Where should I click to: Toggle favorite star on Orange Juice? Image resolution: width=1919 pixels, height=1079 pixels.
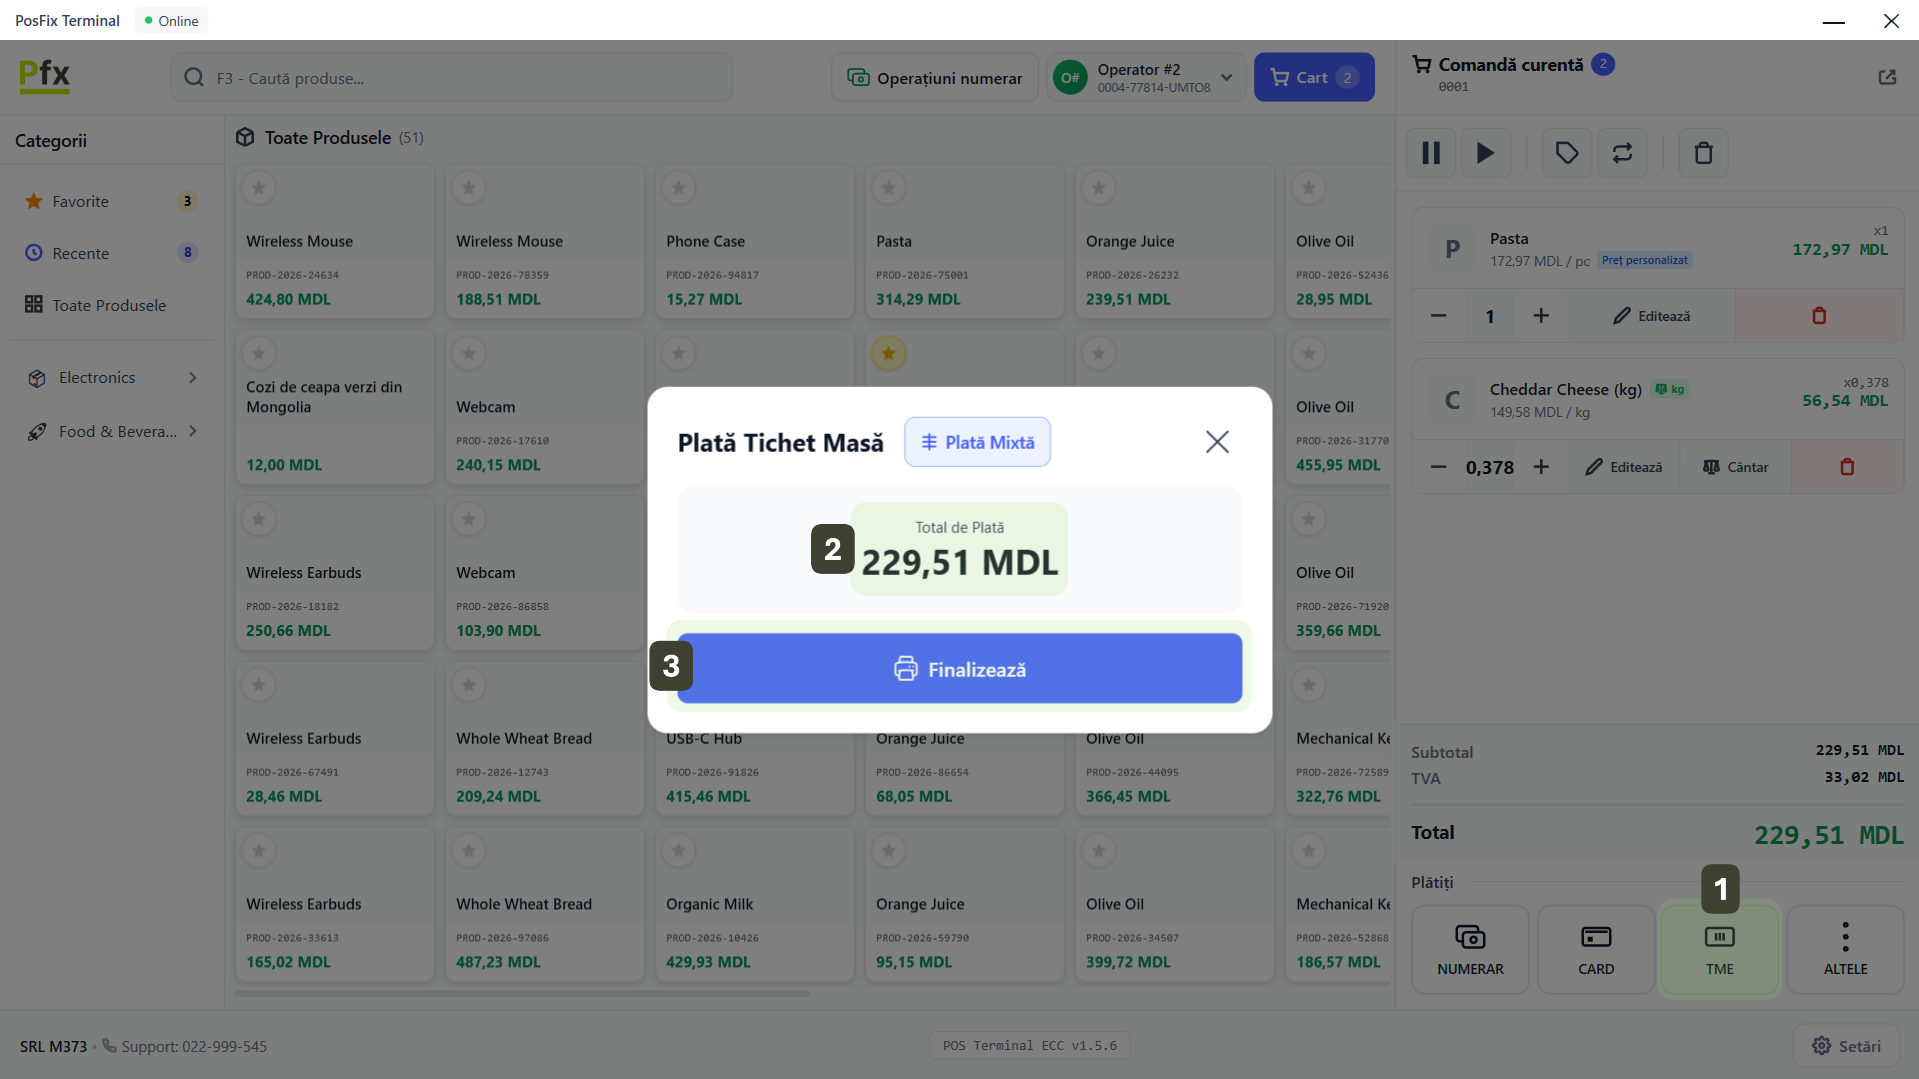click(x=1098, y=187)
